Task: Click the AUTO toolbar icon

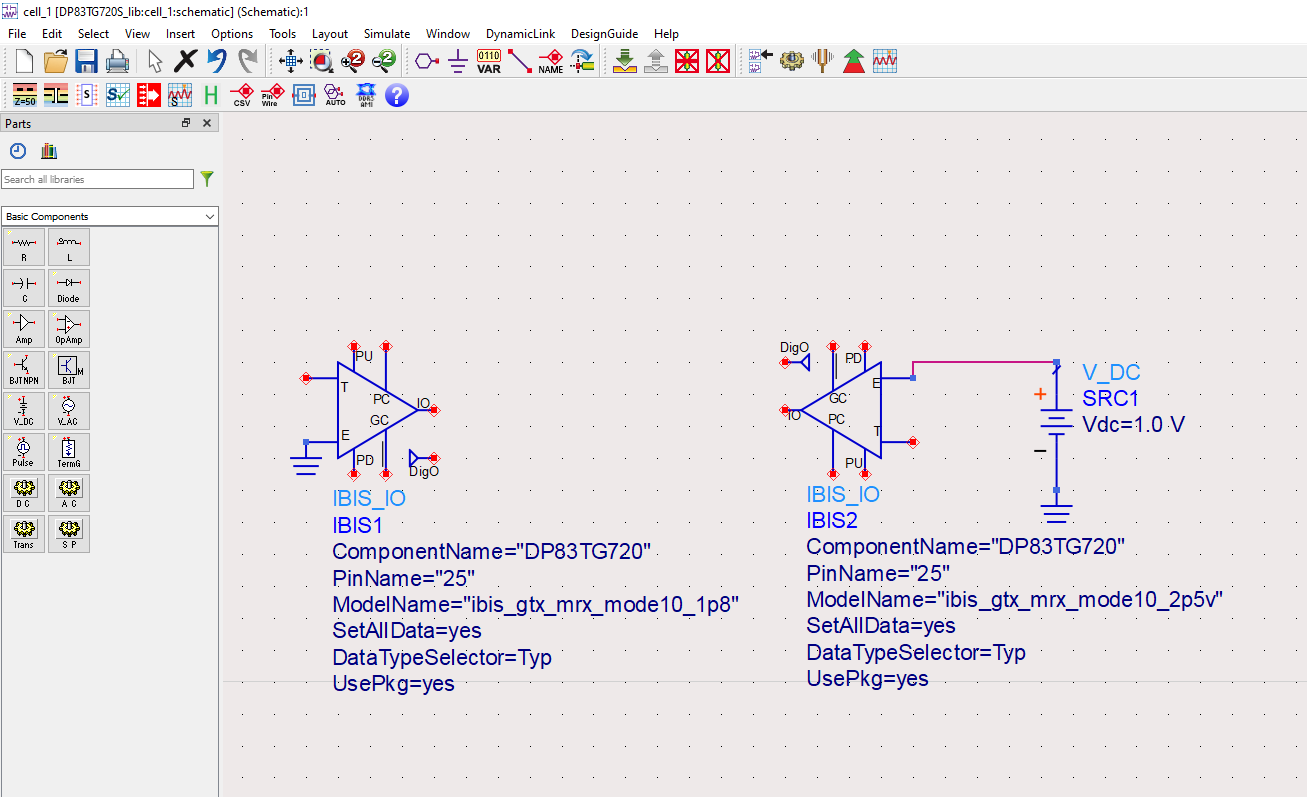Action: pos(335,95)
